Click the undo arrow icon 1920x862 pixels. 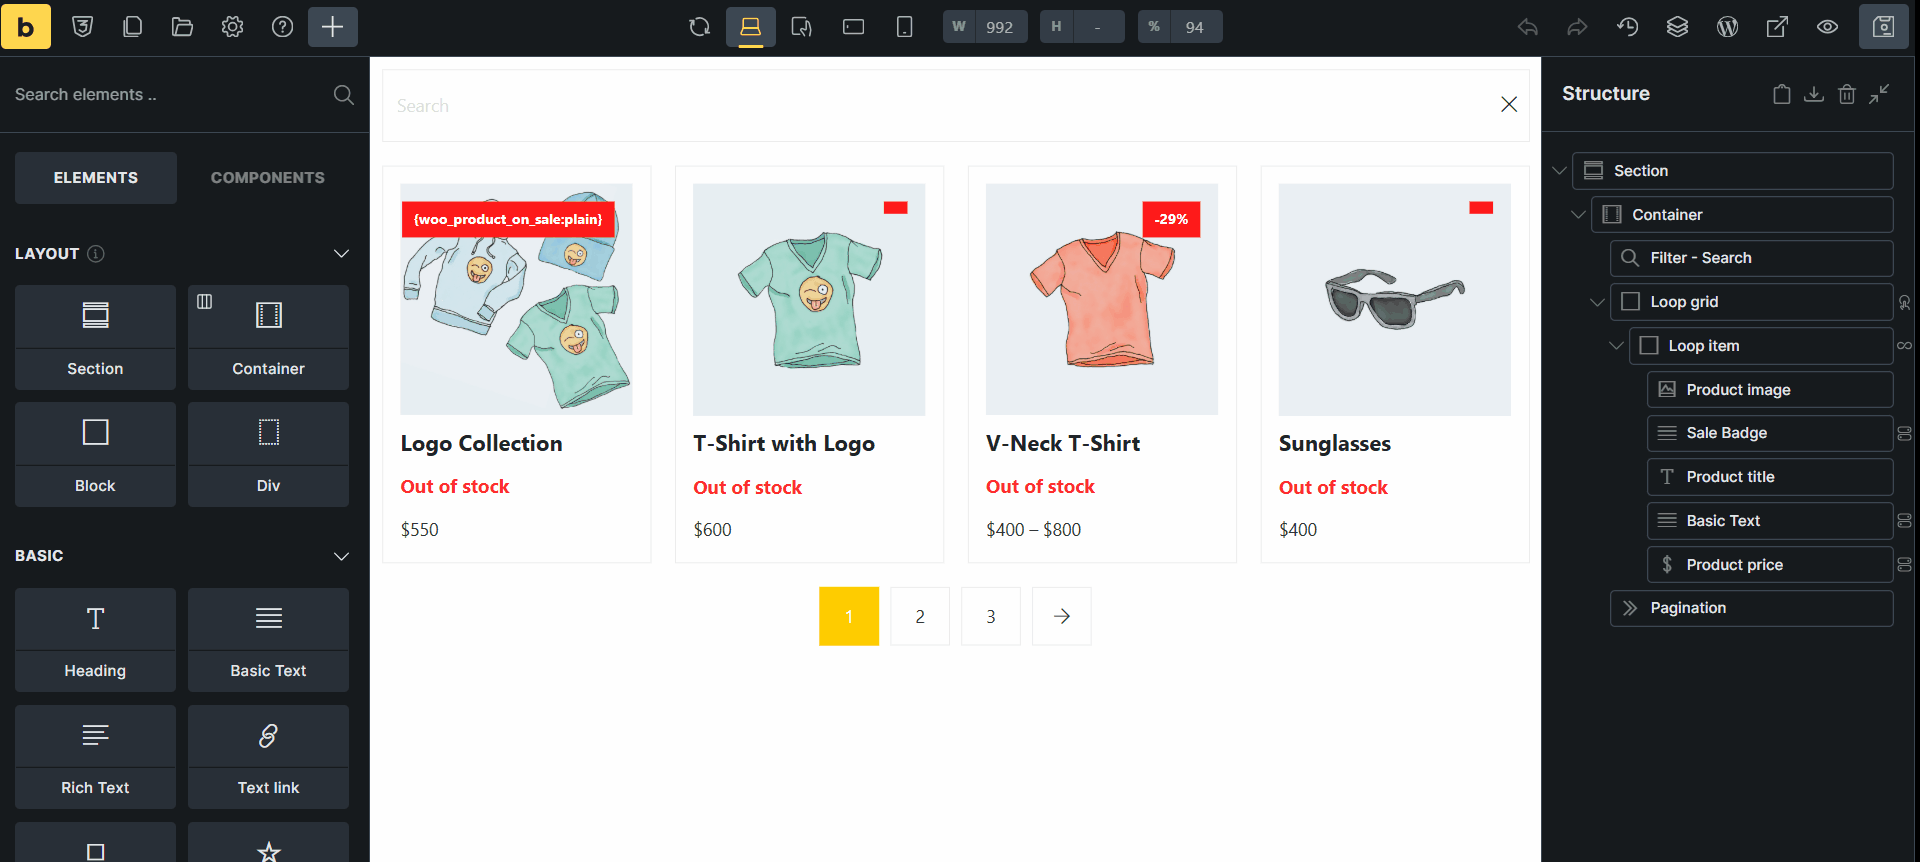[1528, 27]
